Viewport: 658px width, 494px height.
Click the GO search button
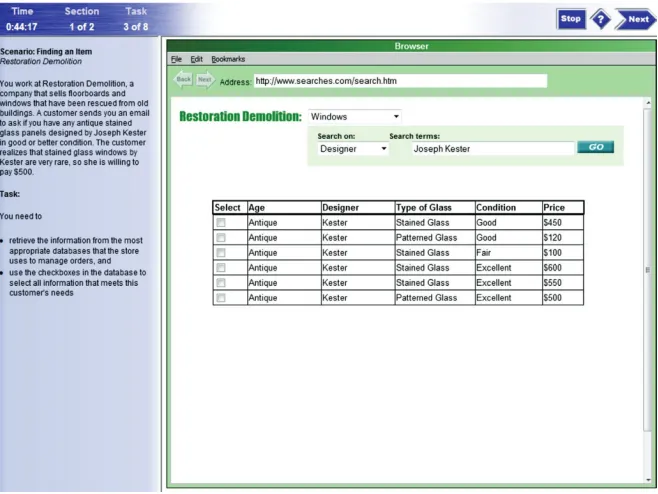tap(595, 147)
